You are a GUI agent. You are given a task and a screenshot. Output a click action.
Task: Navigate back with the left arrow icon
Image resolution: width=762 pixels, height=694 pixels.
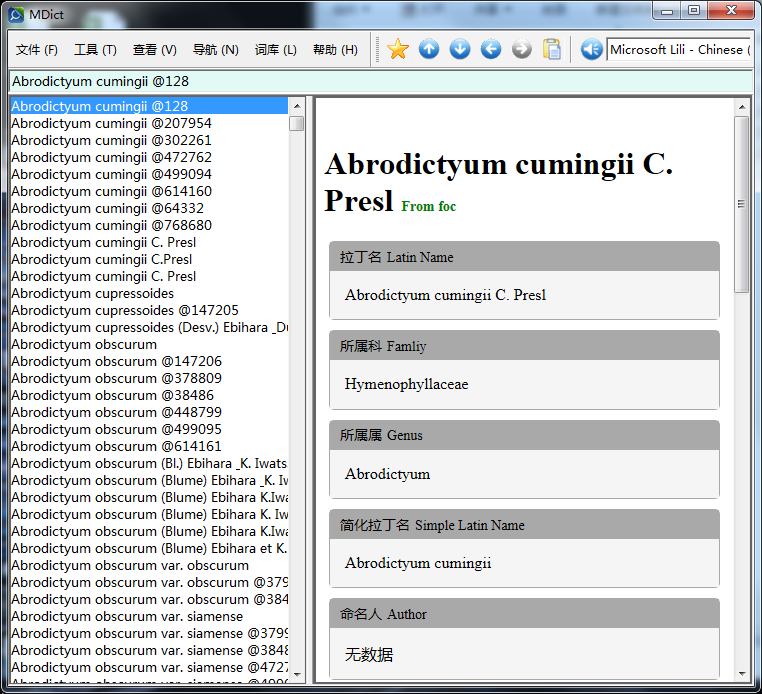click(x=491, y=49)
